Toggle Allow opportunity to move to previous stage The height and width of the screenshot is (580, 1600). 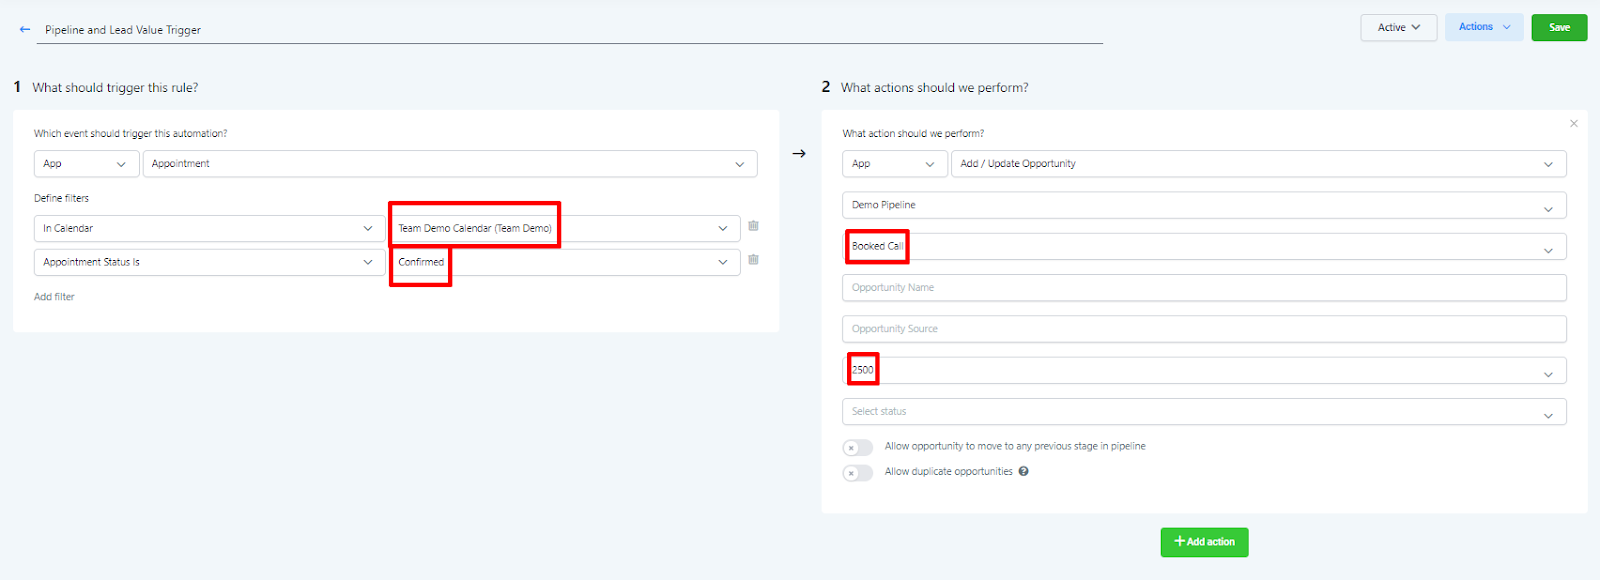858,447
